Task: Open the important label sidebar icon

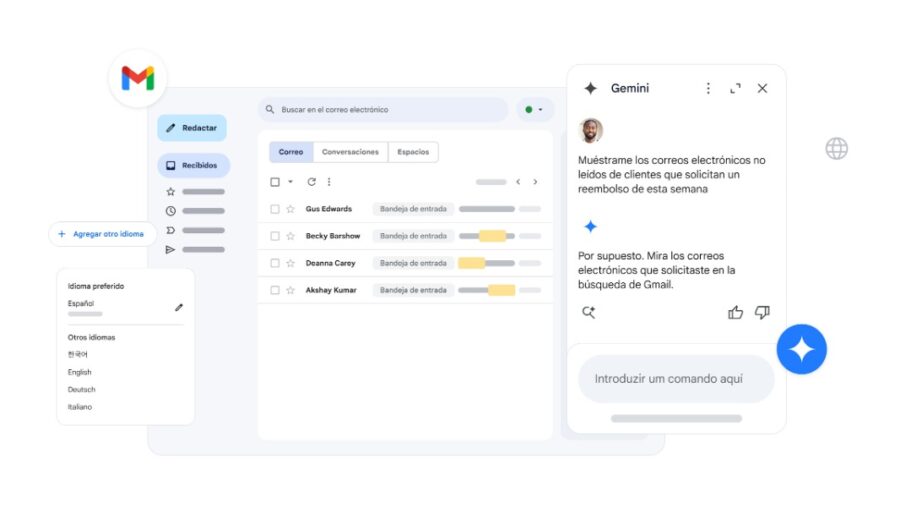Action: [170, 230]
